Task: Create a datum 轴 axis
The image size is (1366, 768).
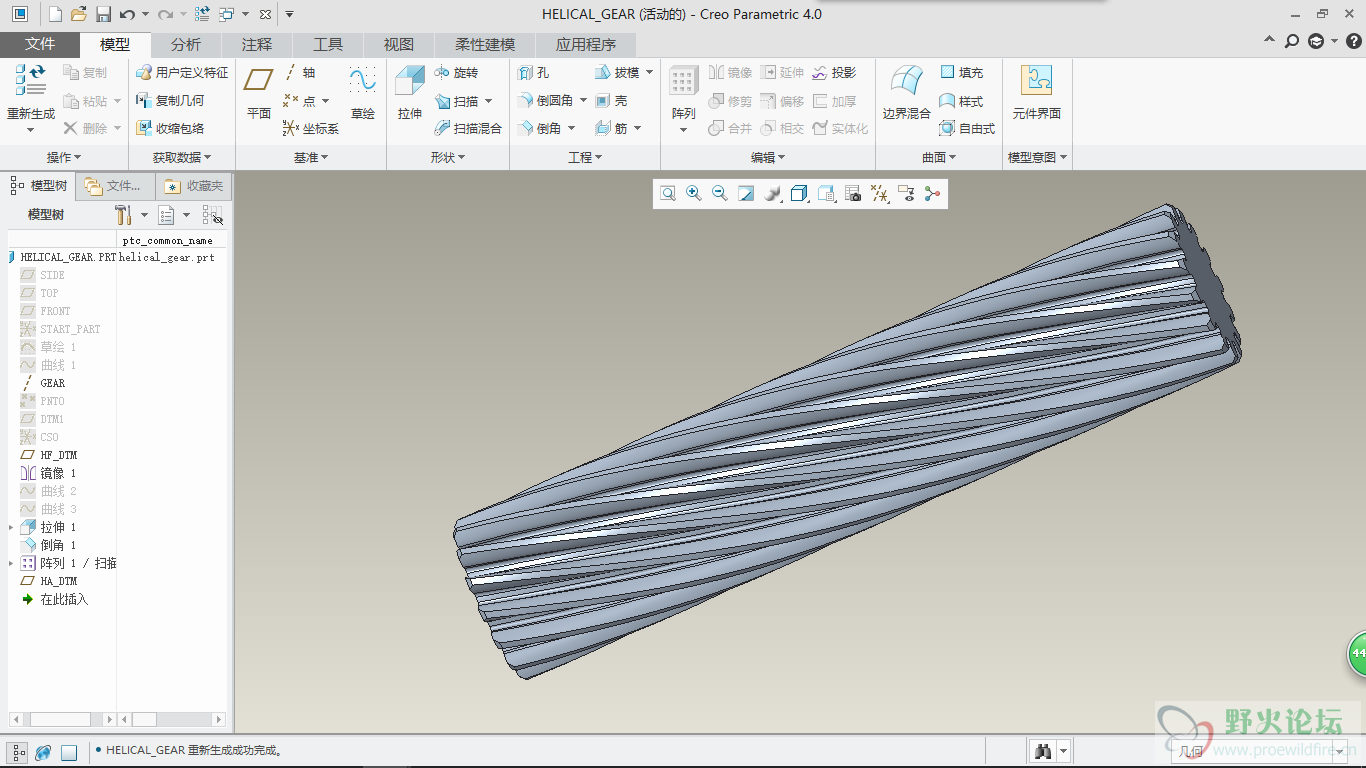Action: coord(300,72)
